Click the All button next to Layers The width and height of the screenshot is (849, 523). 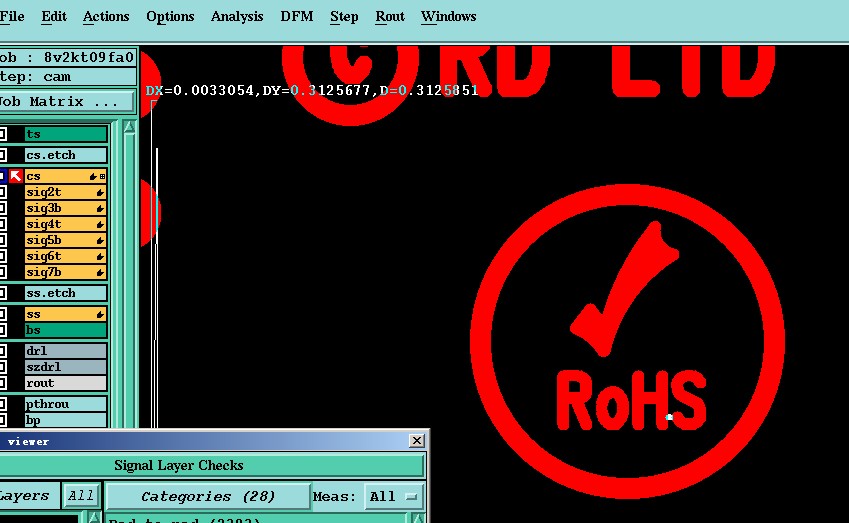tap(81, 495)
